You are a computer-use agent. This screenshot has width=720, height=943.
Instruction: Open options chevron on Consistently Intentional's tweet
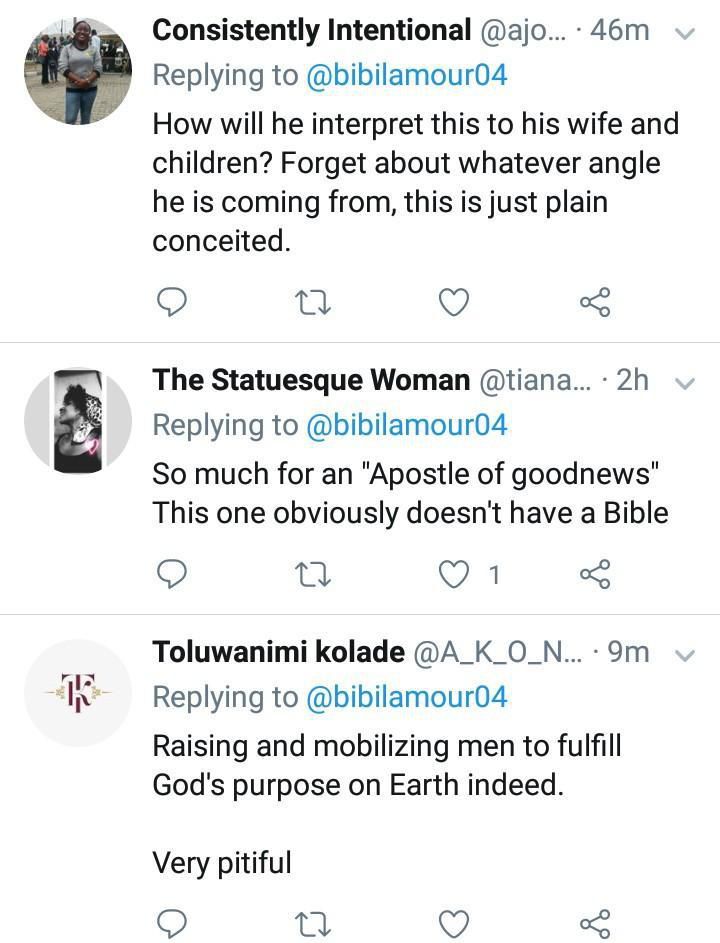pos(685,33)
